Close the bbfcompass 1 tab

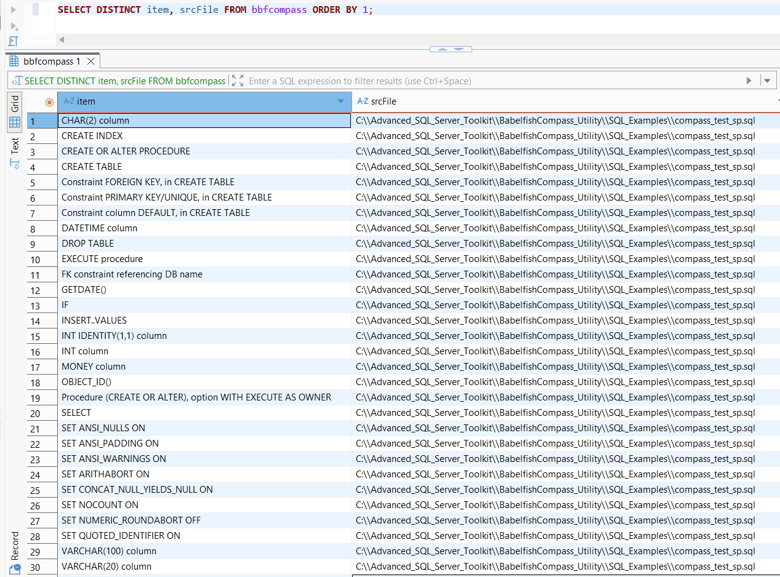pos(91,61)
